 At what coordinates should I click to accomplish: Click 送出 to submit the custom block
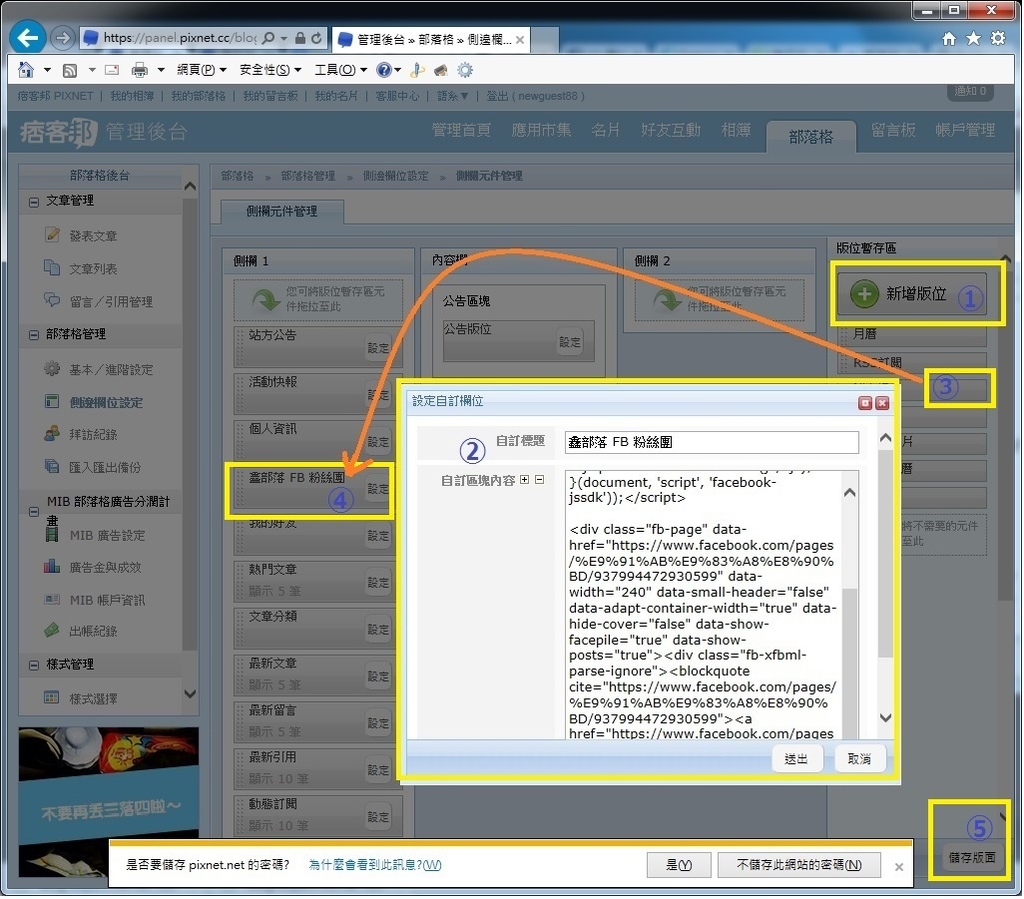coord(796,760)
